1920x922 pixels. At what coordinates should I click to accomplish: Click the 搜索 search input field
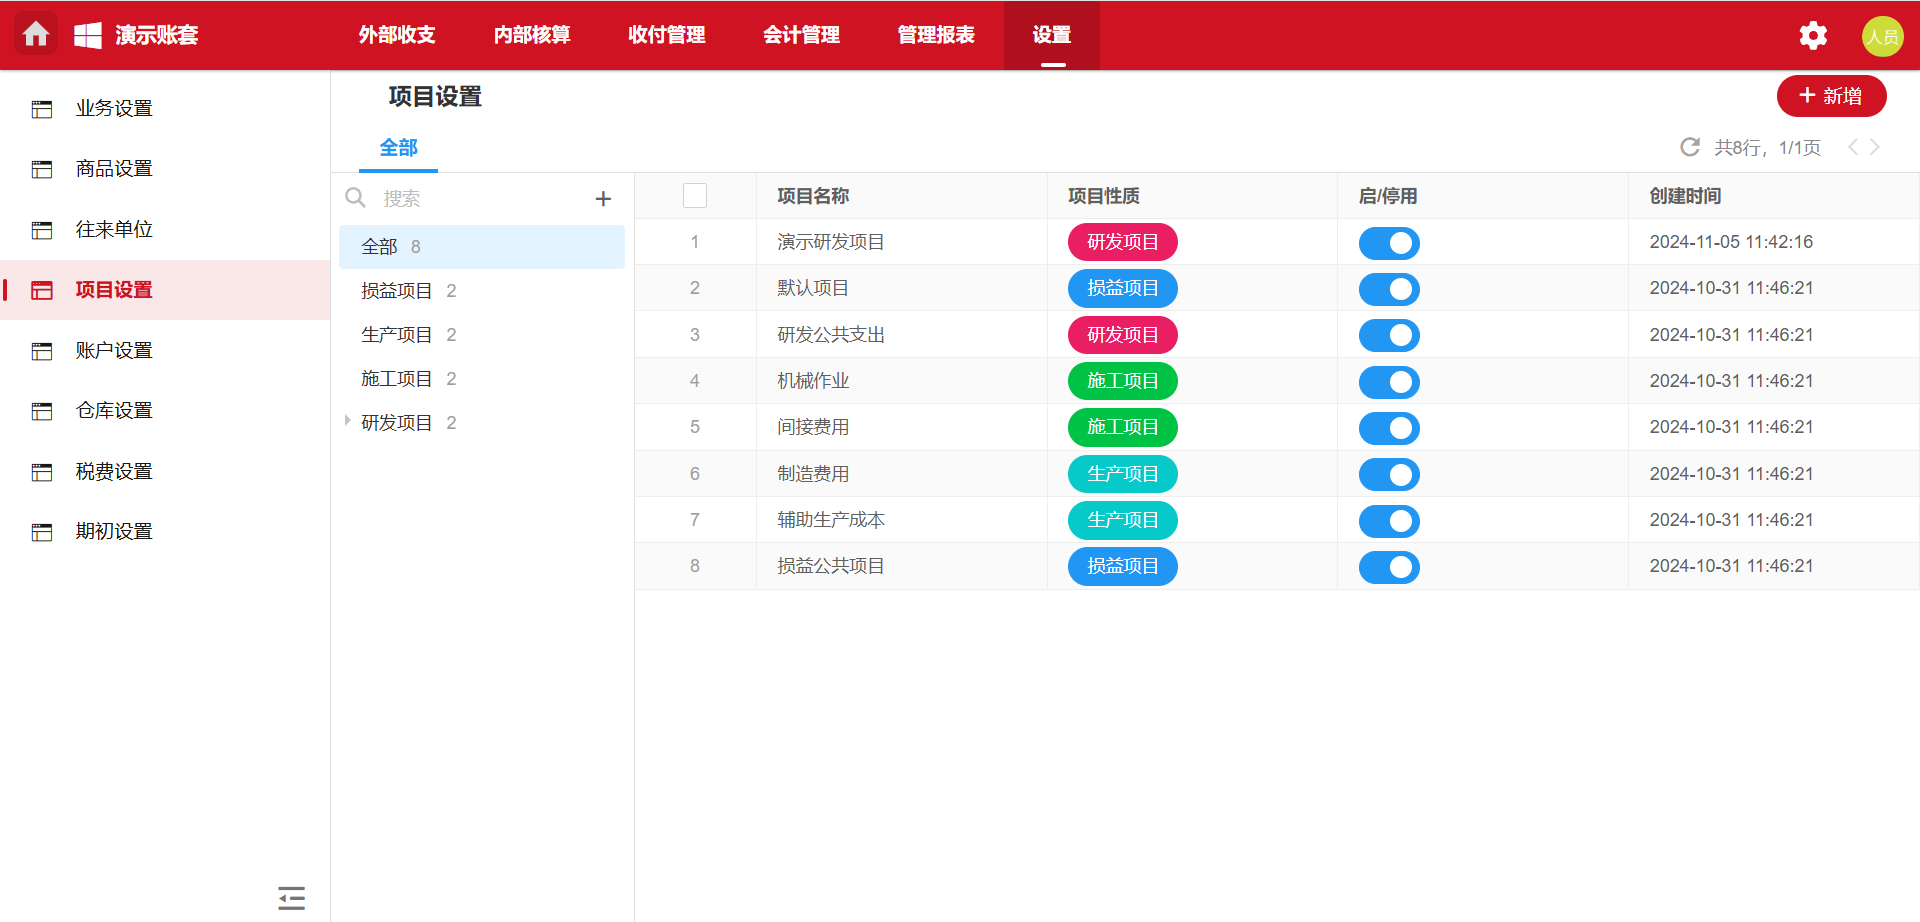click(480, 199)
